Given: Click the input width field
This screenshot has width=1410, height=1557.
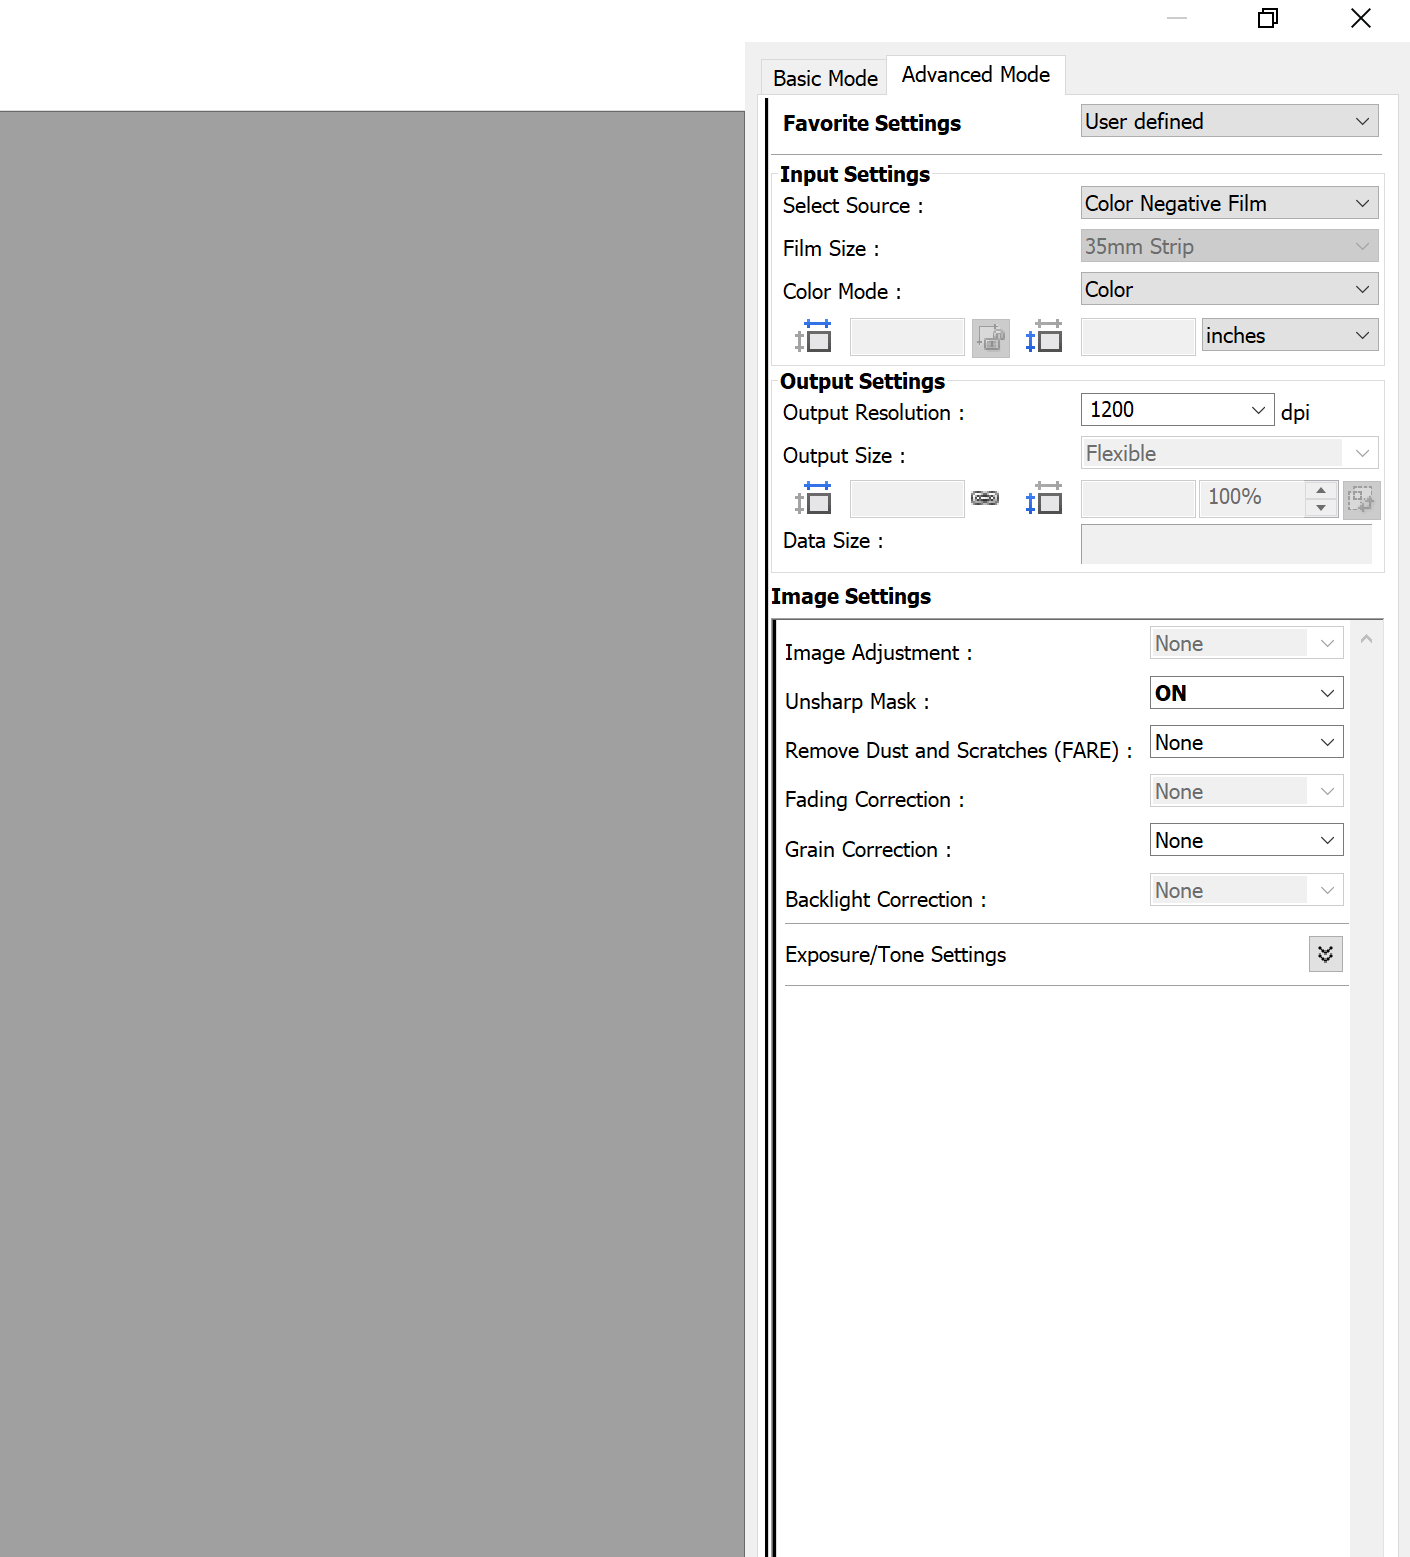Looking at the screenshot, I should [907, 337].
